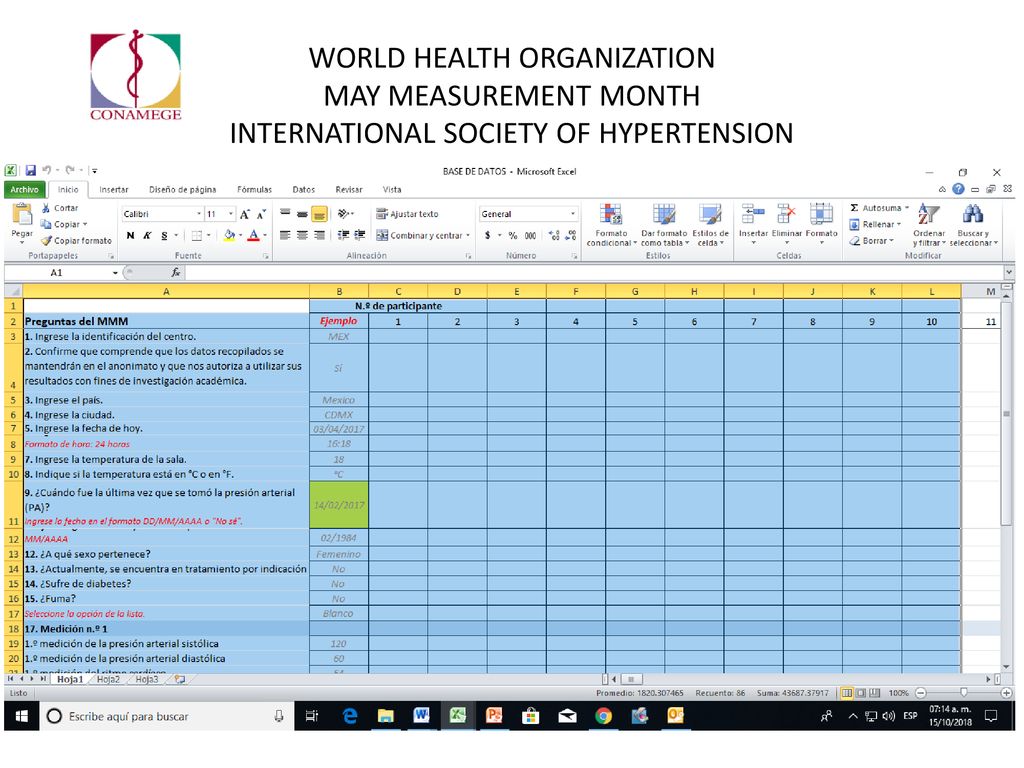
Task: Toggle Ajustar texto wrap text
Action: click(407, 214)
